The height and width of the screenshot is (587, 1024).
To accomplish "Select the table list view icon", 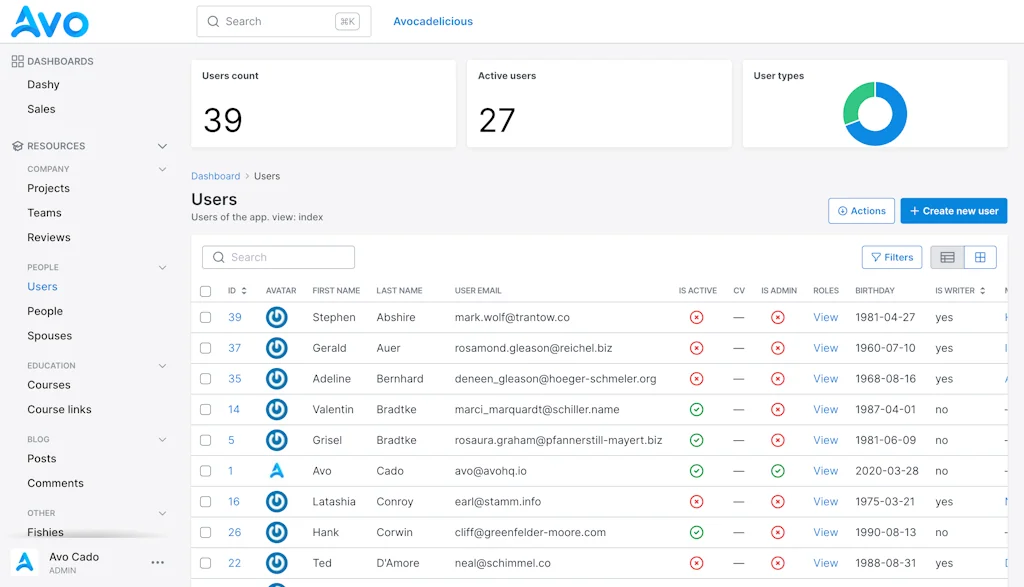I will click(x=946, y=257).
